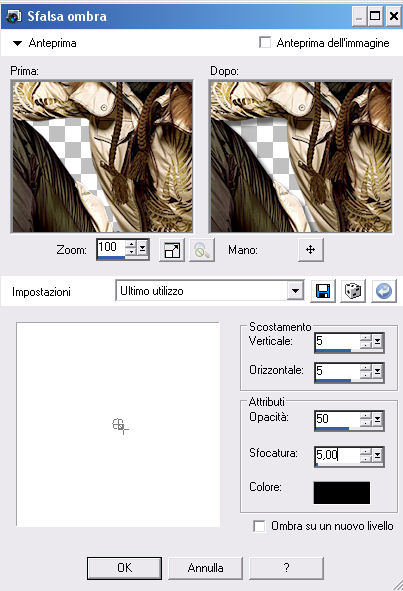Click the Verticale offset input field
Screen dimensions: 403x591
337,341
